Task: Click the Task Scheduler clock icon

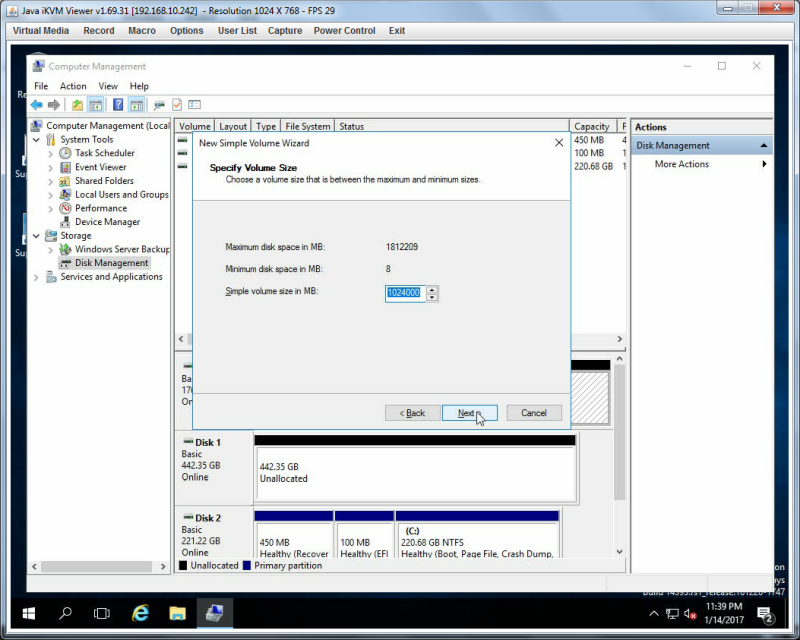Action: 65,153
